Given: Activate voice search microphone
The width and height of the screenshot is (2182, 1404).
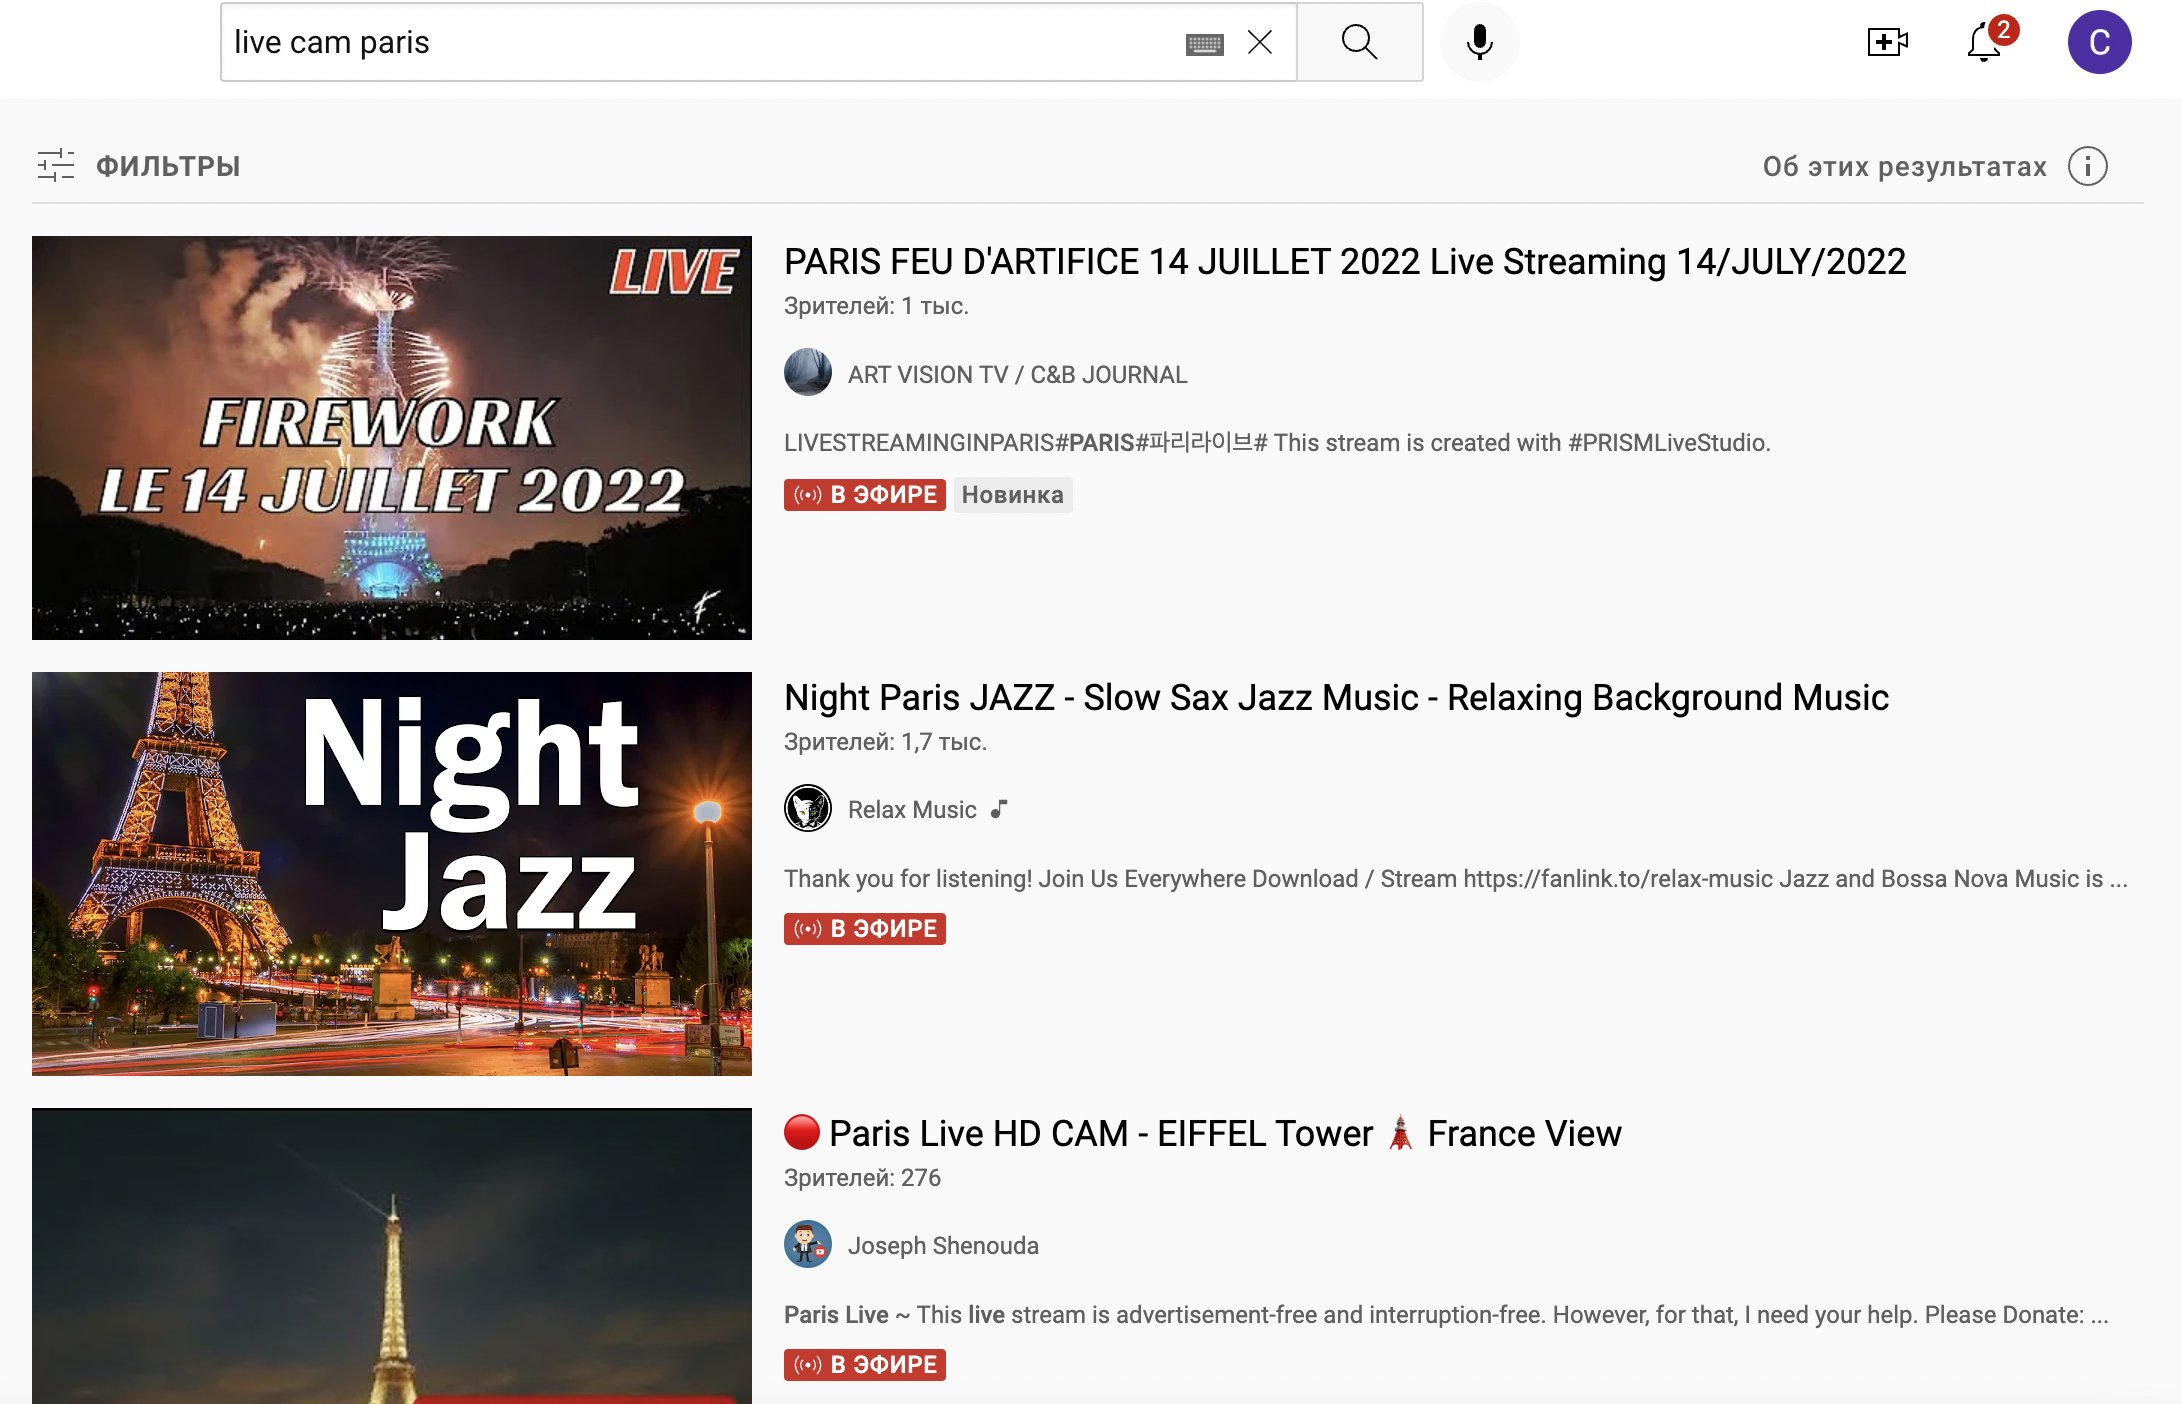Looking at the screenshot, I should (1479, 42).
